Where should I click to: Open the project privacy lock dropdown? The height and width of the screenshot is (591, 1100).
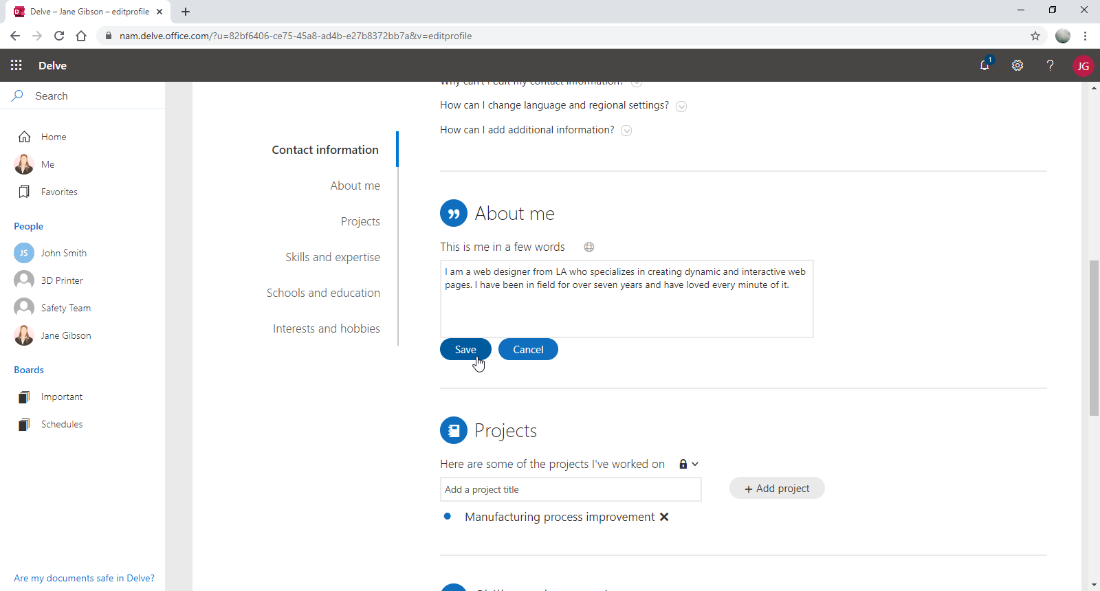689,464
